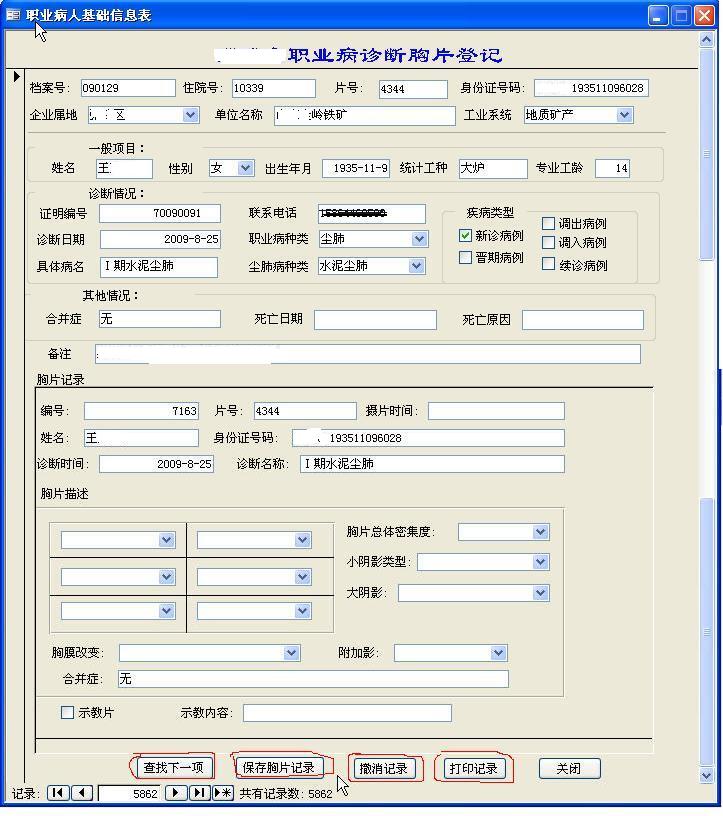Click the 专业工龄 field
The image size is (723, 816).
coord(612,168)
